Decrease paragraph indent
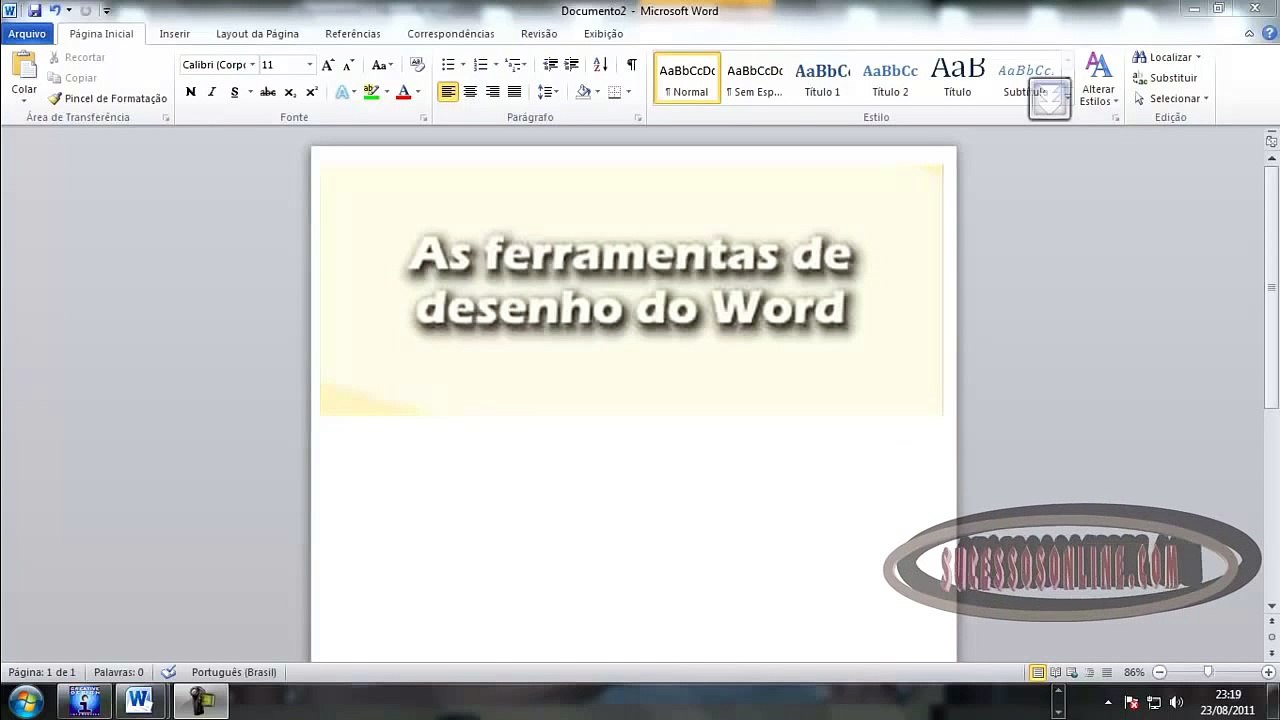Screen dimensions: 1280x720 (x=550, y=65)
